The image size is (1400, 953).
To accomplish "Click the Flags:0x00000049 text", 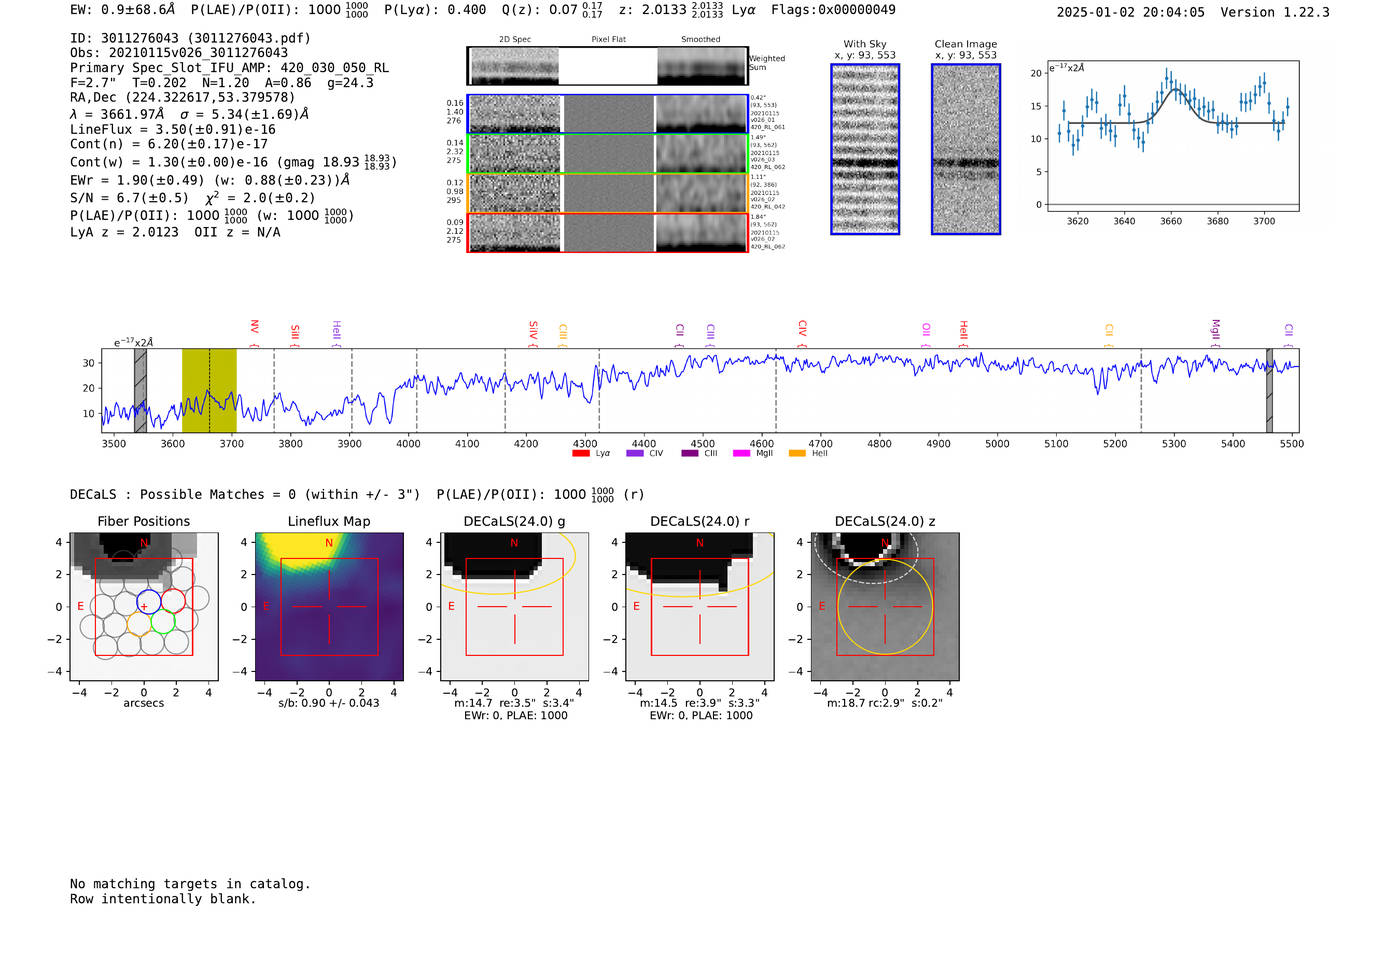I will coord(833,10).
